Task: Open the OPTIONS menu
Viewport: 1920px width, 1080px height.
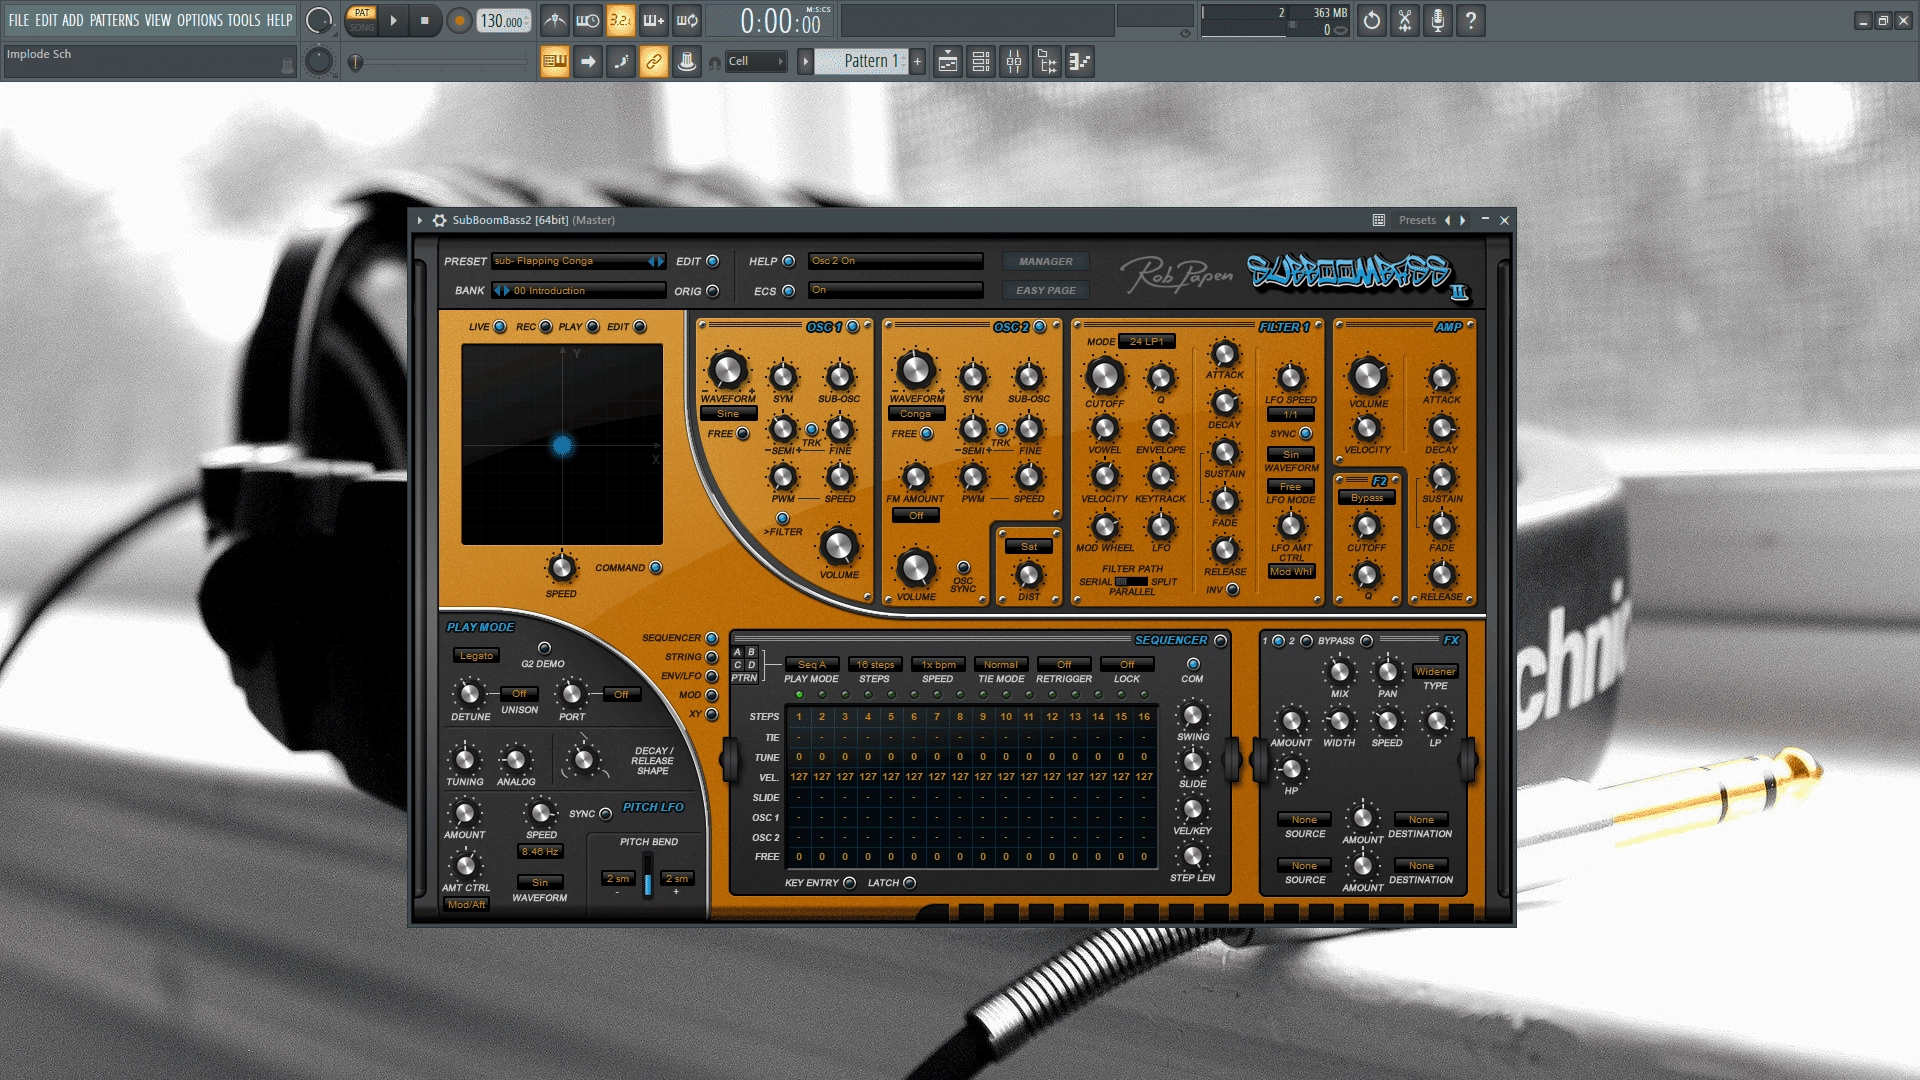Action: pos(200,20)
